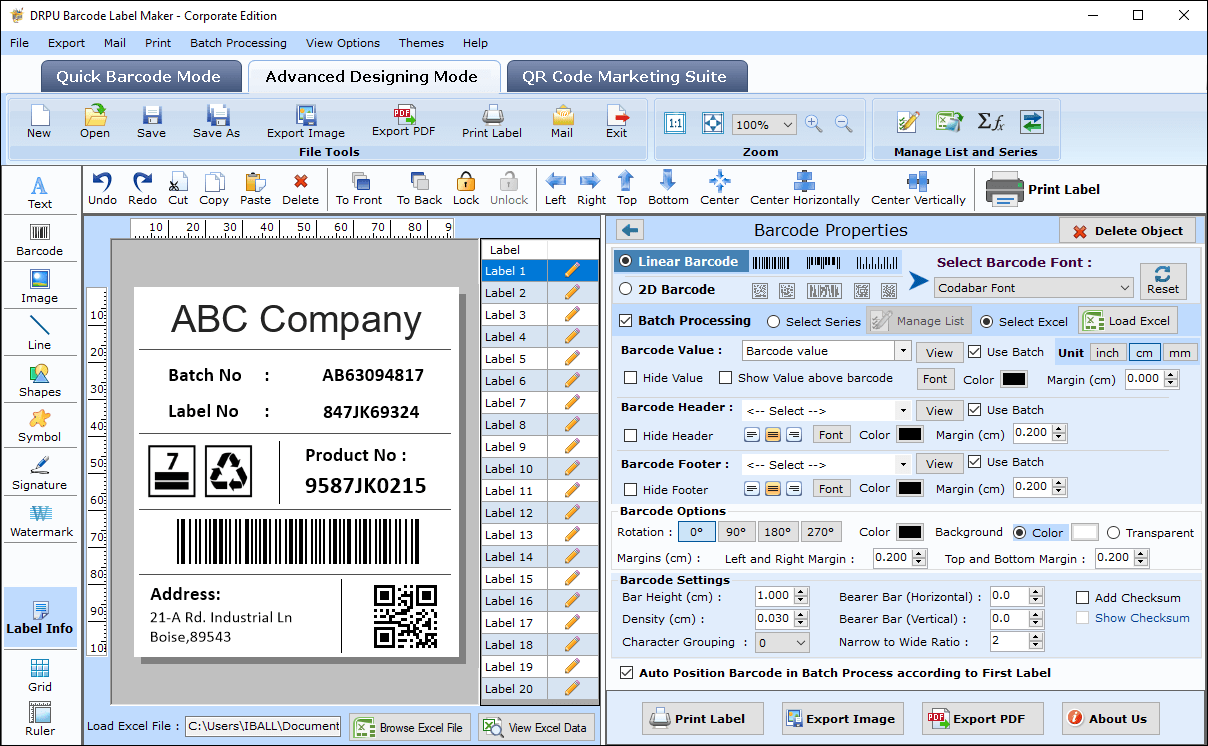Click toolbar Print Label printer icon

(x=492, y=116)
